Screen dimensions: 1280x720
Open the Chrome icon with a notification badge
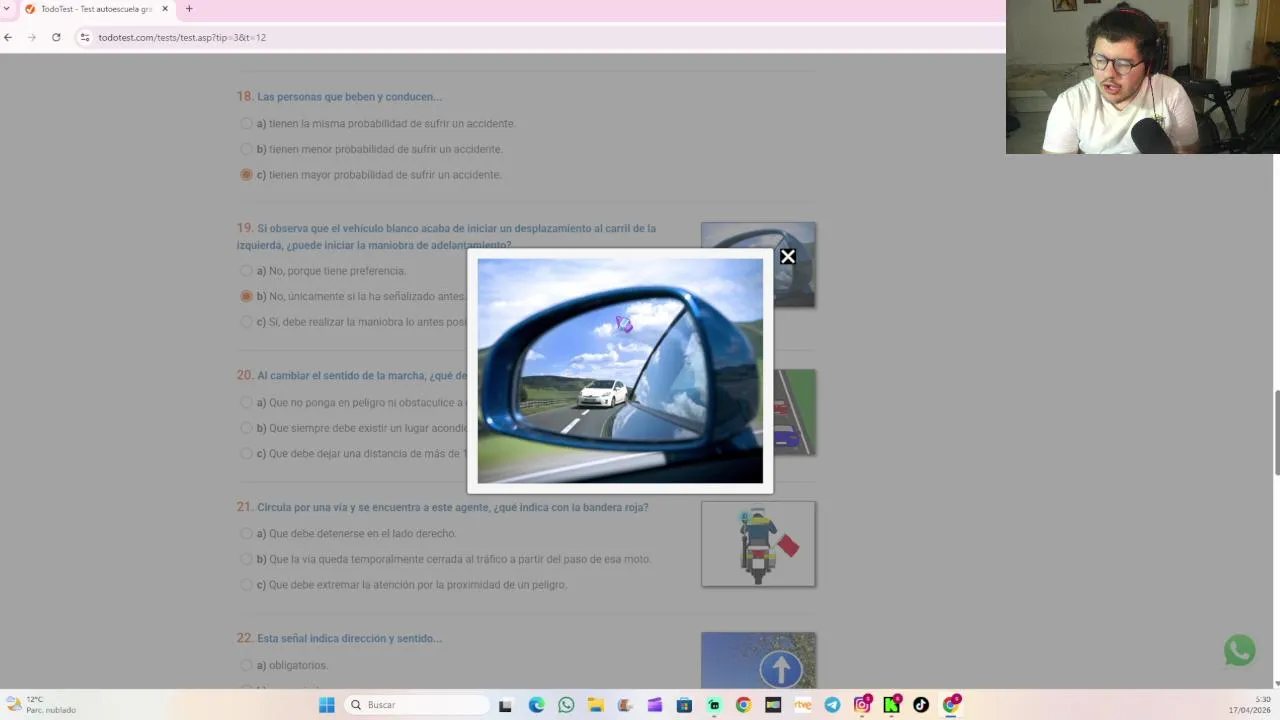951,705
